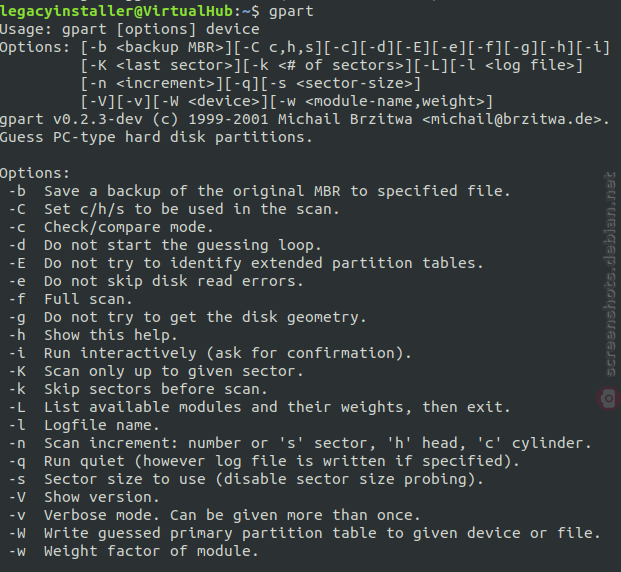Click the Scan increment option line
621x572 pixels.
point(300,443)
